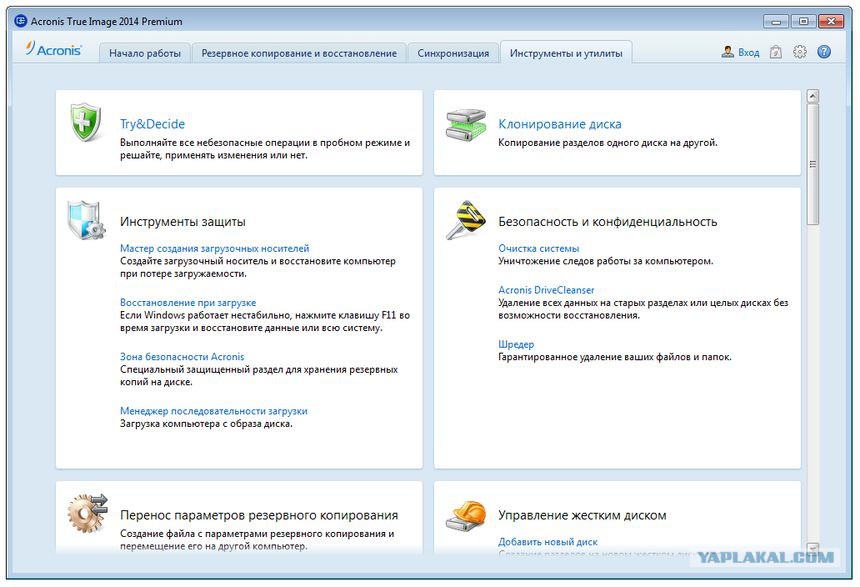Open the Резервное копирование и восстановление tab

[299, 53]
